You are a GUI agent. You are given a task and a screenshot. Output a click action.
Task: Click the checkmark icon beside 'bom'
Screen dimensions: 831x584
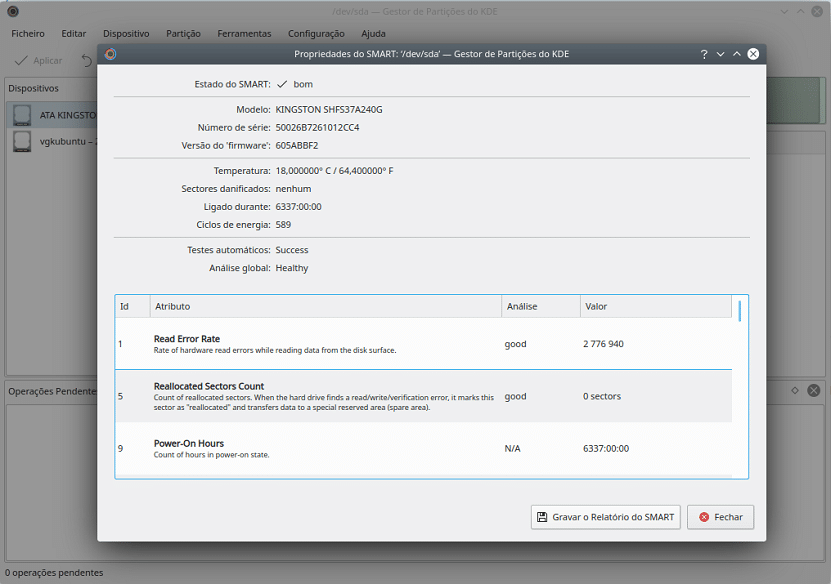[x=282, y=84]
